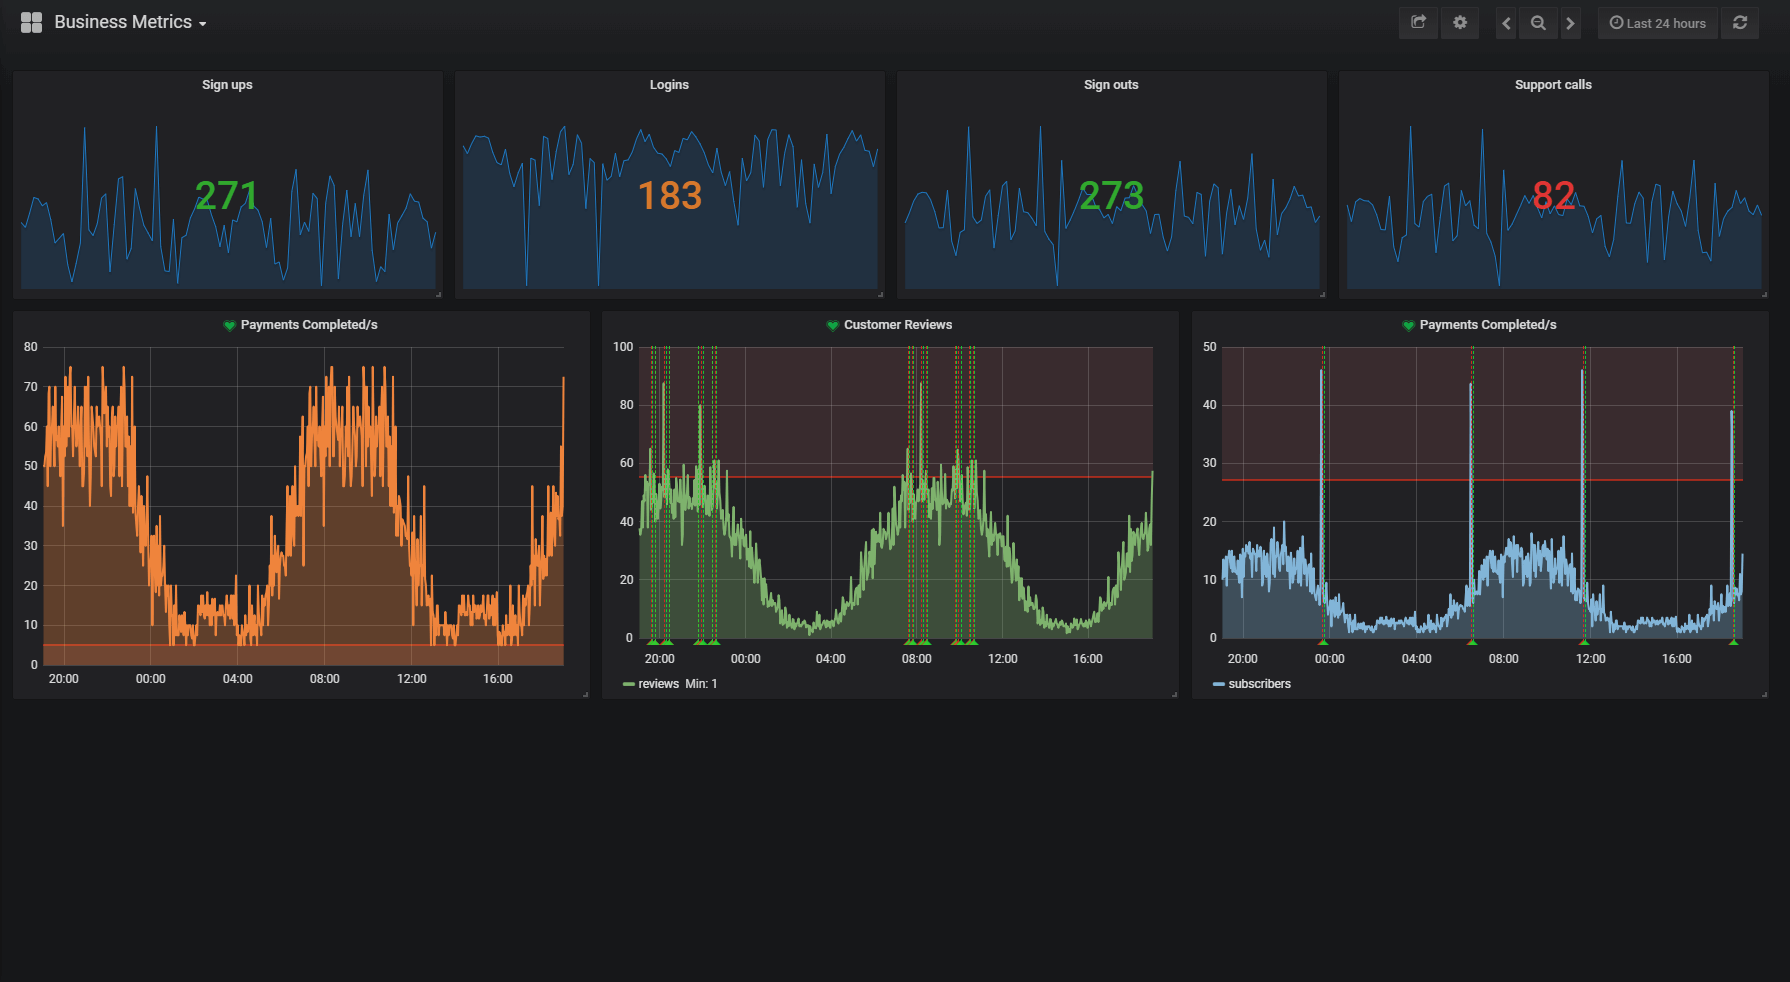Open the orange Payments Completed/s panel title
This screenshot has height=982, width=1790.
309,325
